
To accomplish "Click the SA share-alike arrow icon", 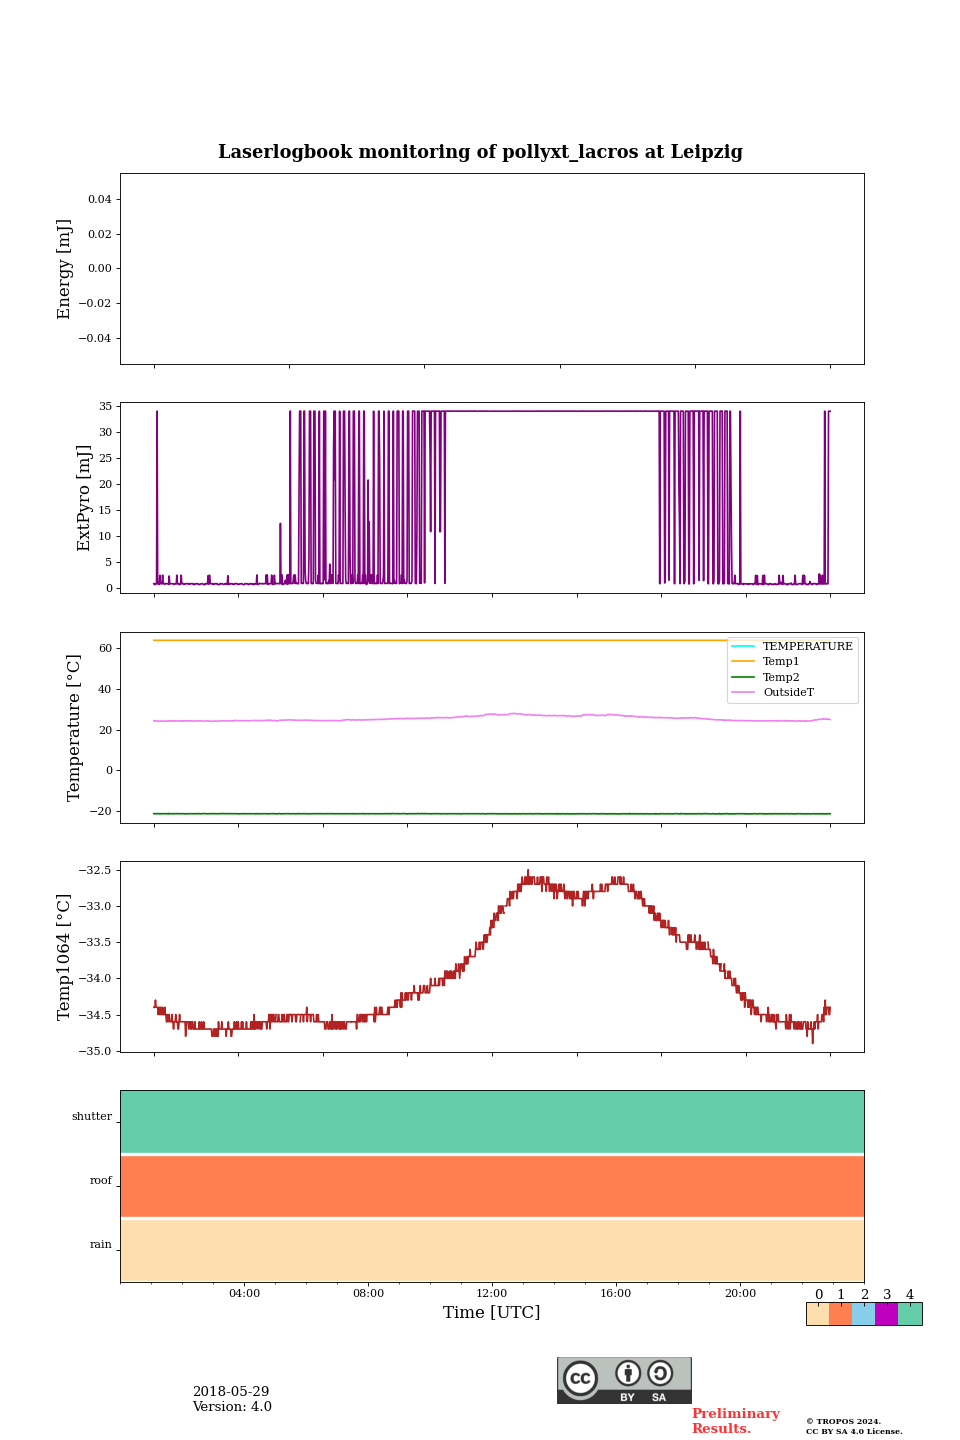I will coord(660,1374).
